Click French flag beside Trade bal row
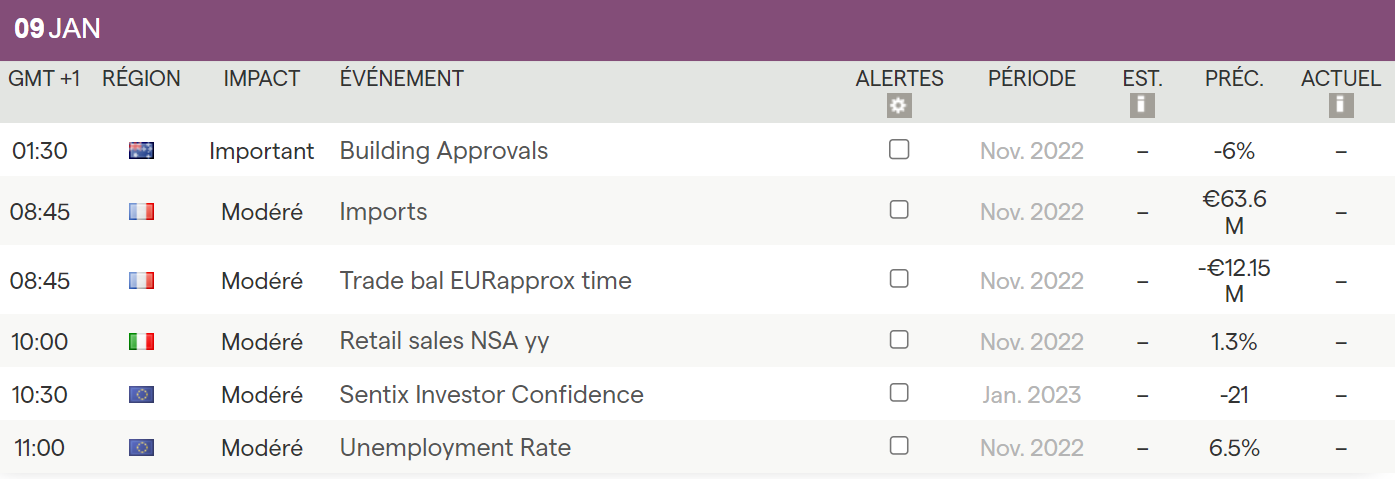This screenshot has height=479, width=1395. coord(141,281)
